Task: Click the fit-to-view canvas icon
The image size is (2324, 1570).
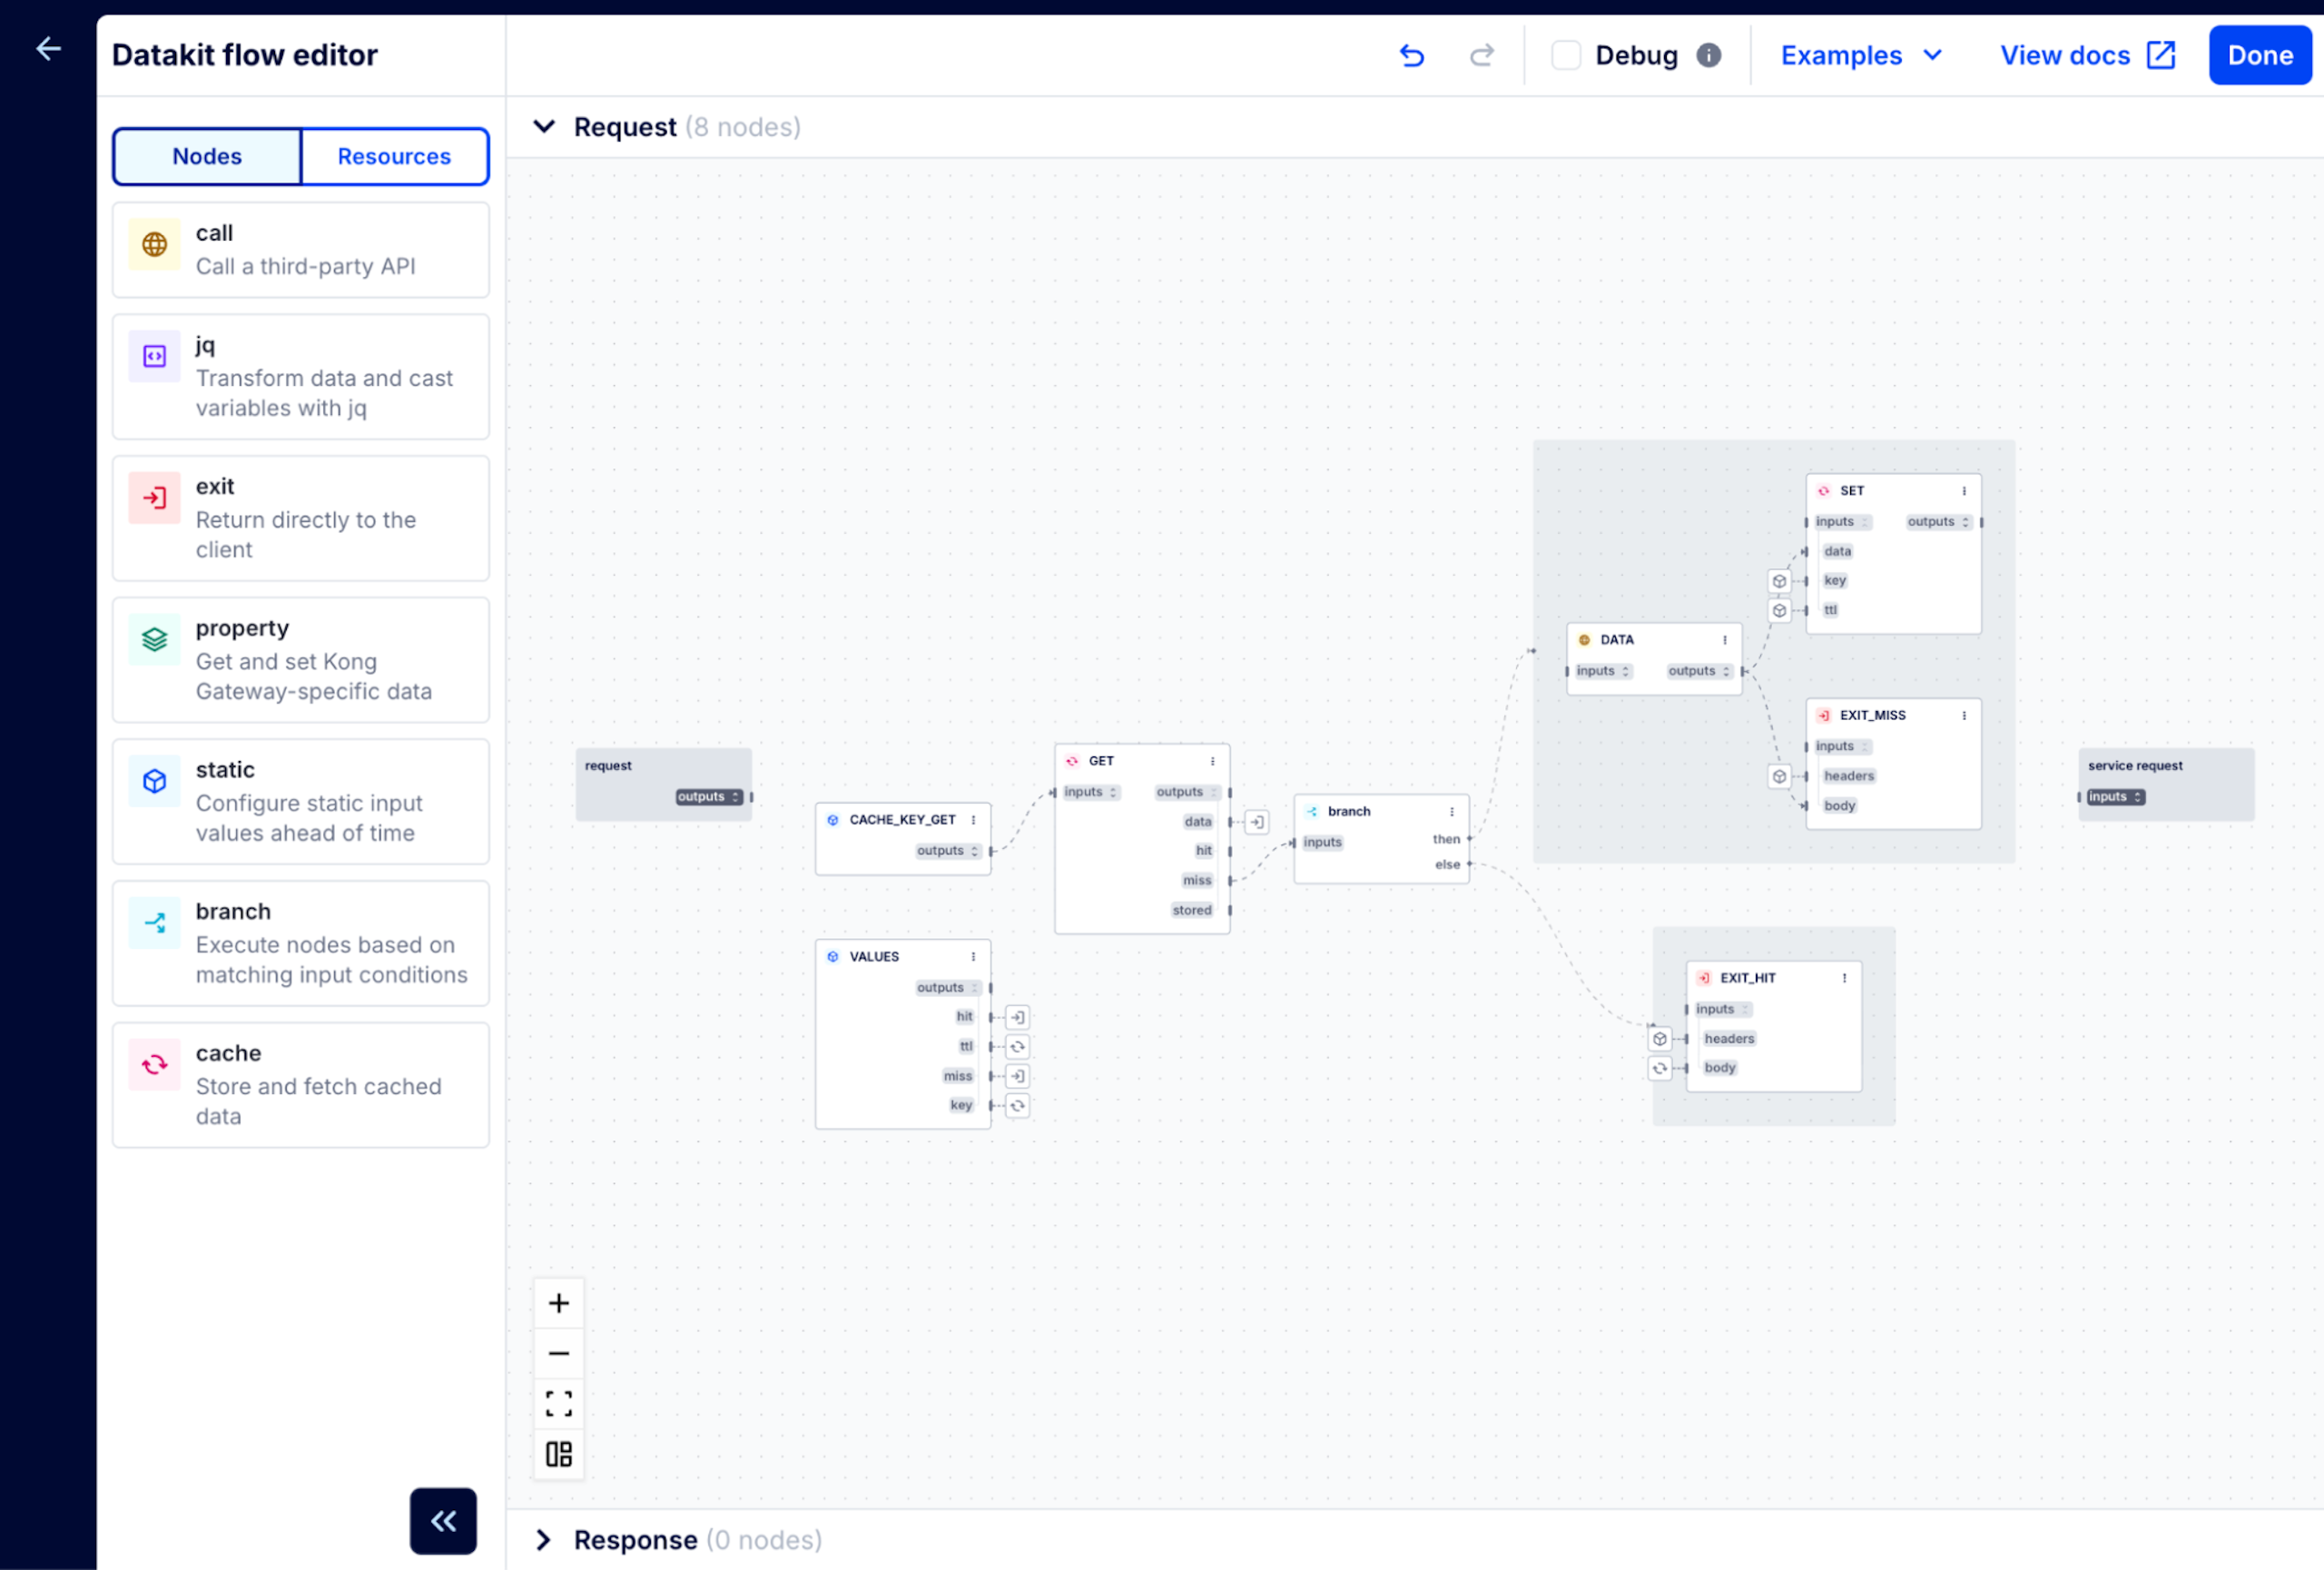Action: coord(559,1403)
